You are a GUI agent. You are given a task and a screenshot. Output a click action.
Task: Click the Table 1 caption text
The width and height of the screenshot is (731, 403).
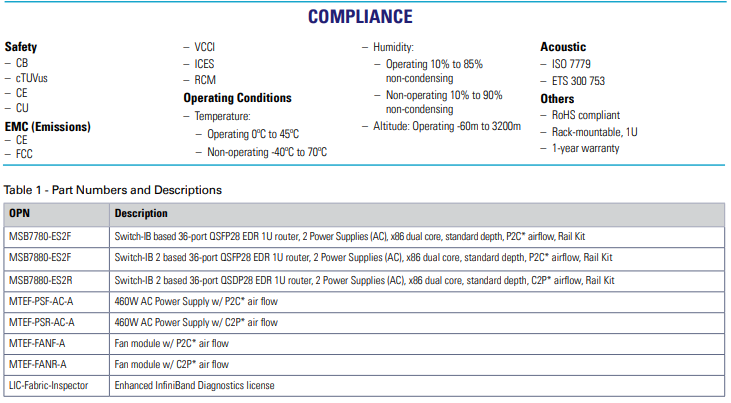point(113,190)
